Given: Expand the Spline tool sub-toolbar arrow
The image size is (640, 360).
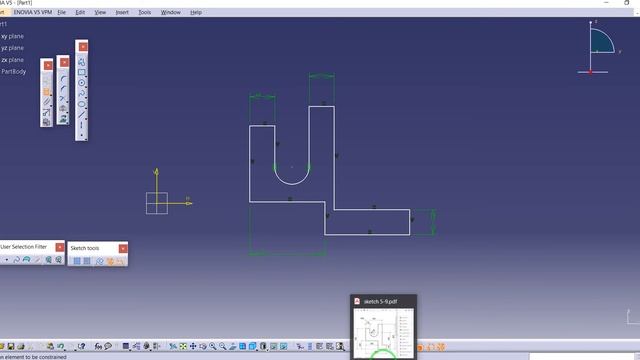Looking at the screenshot, I should [x=86, y=98].
